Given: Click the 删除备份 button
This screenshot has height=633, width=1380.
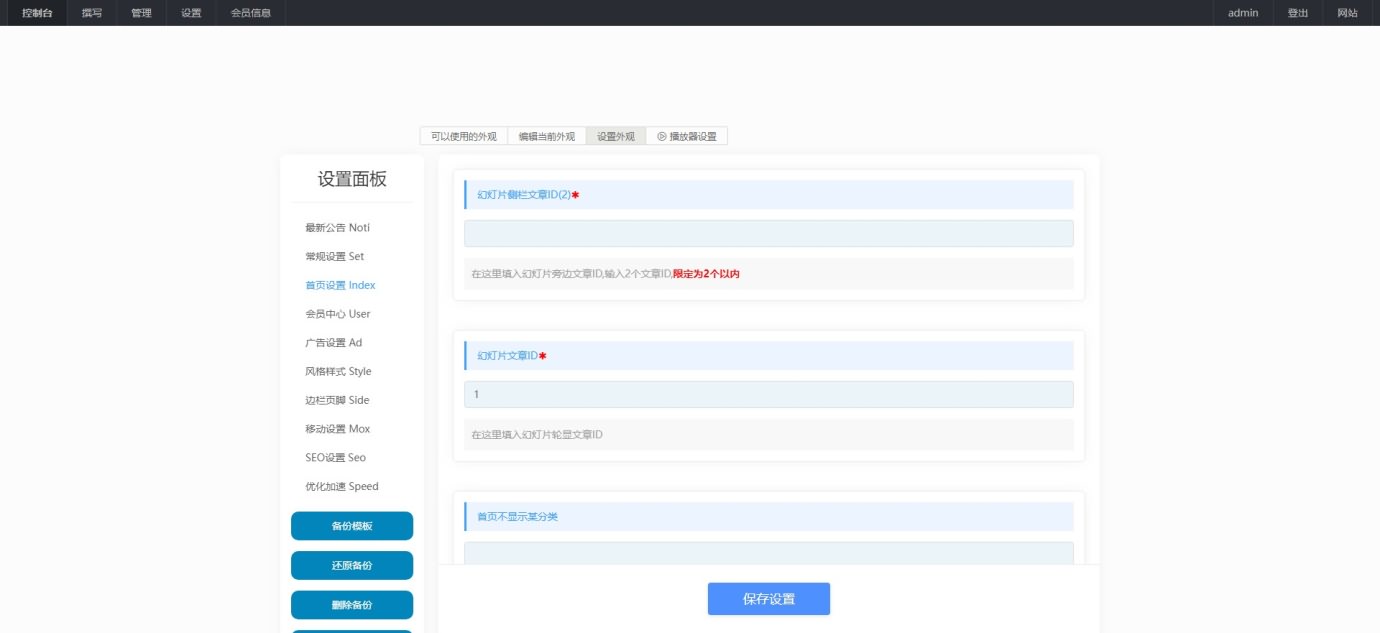Looking at the screenshot, I should pos(352,605).
